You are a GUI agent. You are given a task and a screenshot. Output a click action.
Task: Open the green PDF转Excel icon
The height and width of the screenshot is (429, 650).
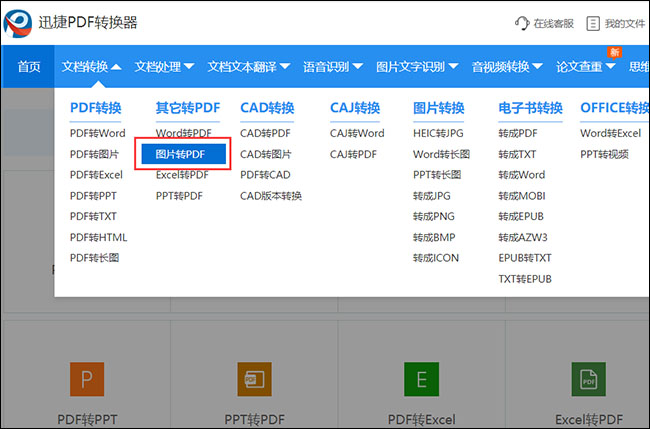pyautogui.click(x=422, y=379)
